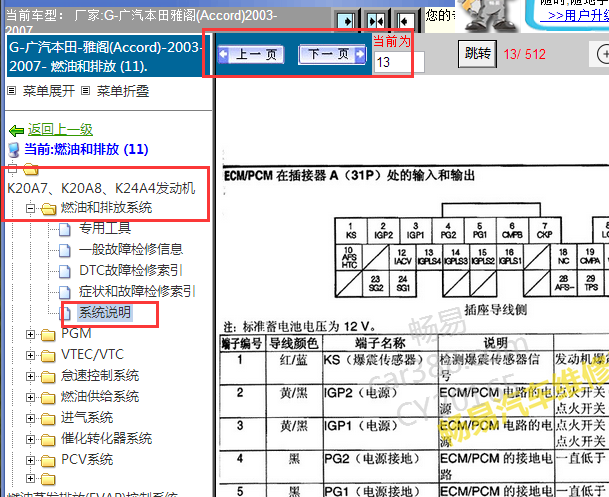This screenshot has width=609, height=497.
Task: Open DTC故障检修索引 page
Action: pos(130,270)
